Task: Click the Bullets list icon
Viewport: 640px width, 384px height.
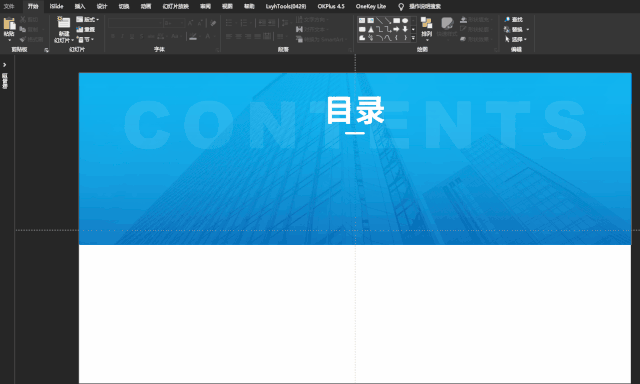Action: (x=229, y=22)
